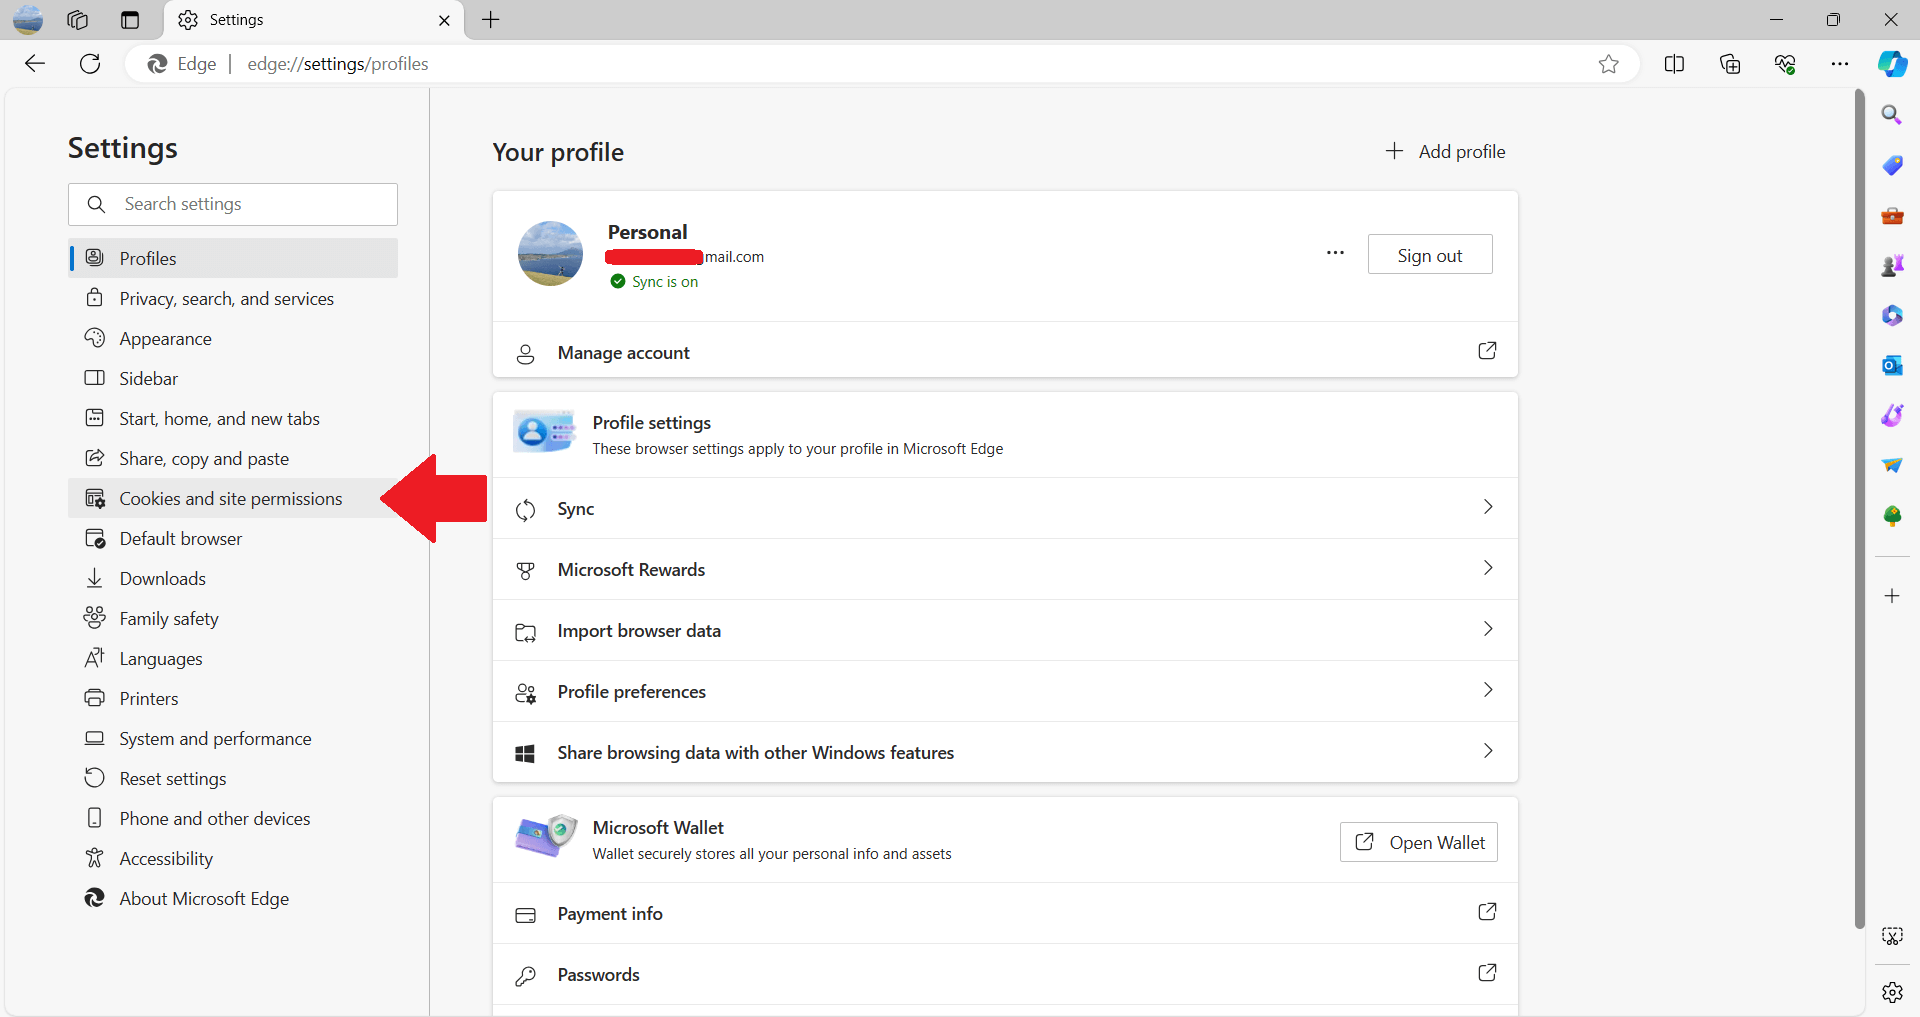The image size is (1920, 1017).
Task: Open Workspaces icon in title bar
Action: click(x=77, y=20)
